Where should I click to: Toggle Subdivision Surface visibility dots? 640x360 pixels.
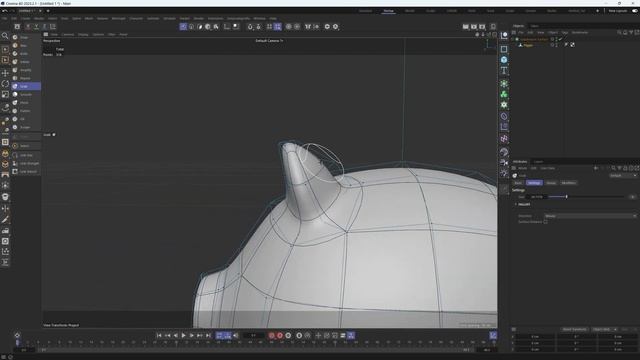(556, 39)
